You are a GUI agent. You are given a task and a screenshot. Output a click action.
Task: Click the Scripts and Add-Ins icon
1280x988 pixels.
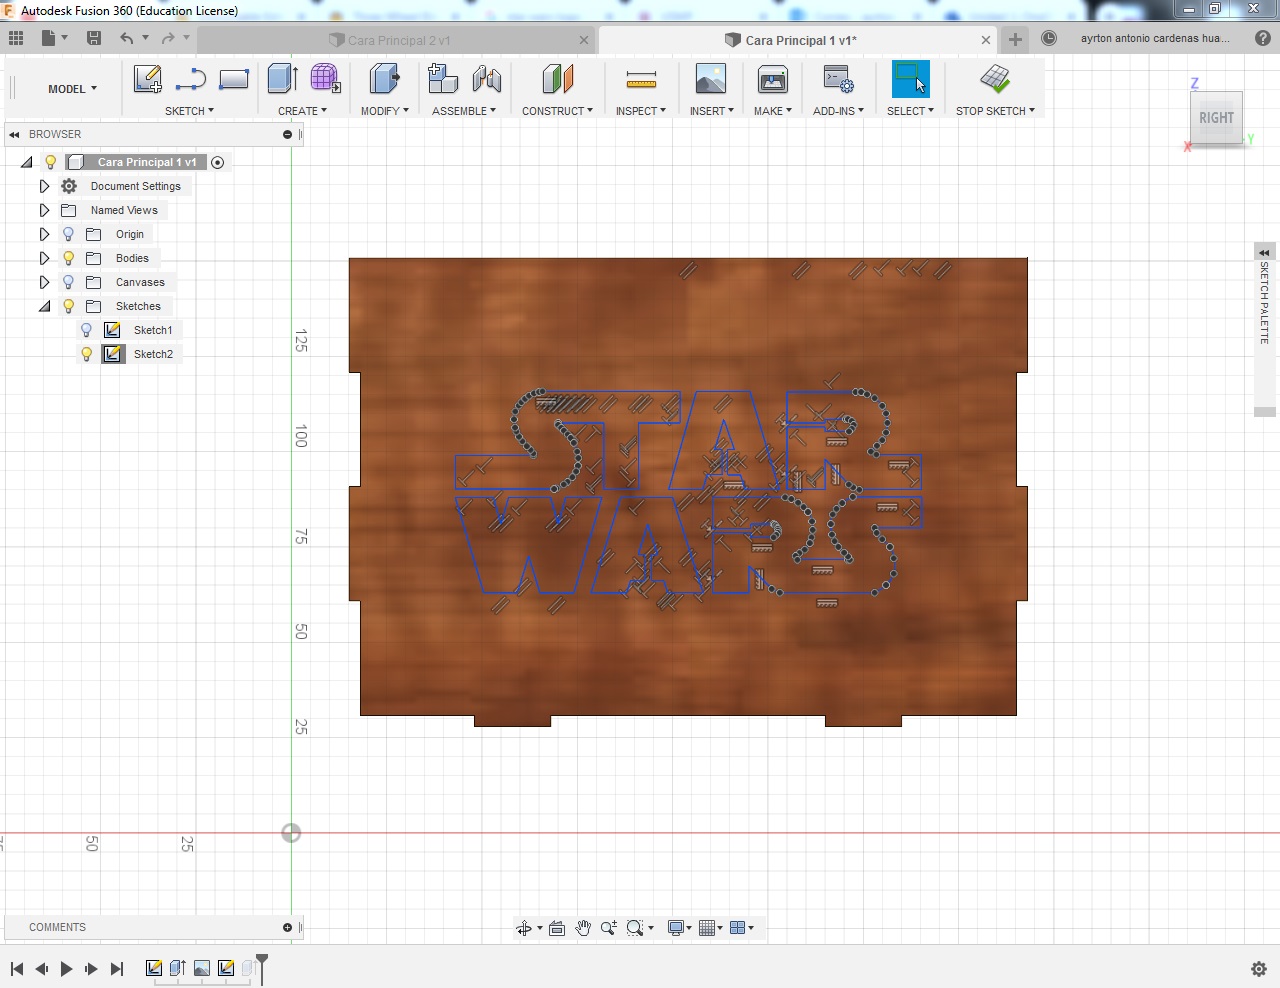(x=838, y=79)
